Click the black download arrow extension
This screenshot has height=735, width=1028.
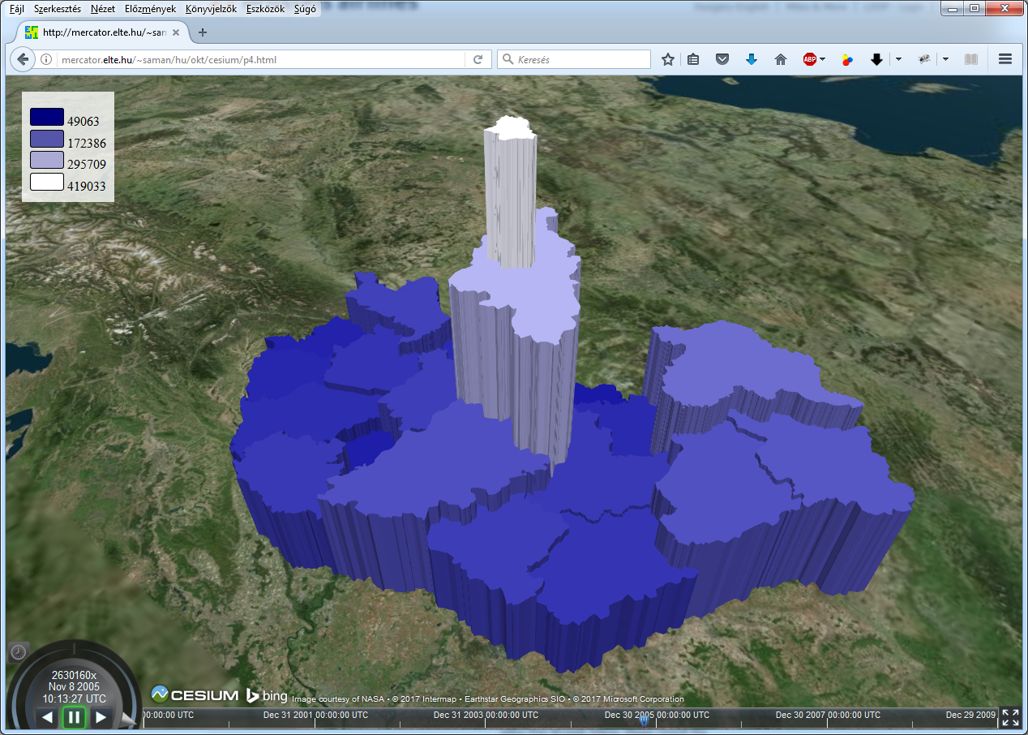coord(877,60)
